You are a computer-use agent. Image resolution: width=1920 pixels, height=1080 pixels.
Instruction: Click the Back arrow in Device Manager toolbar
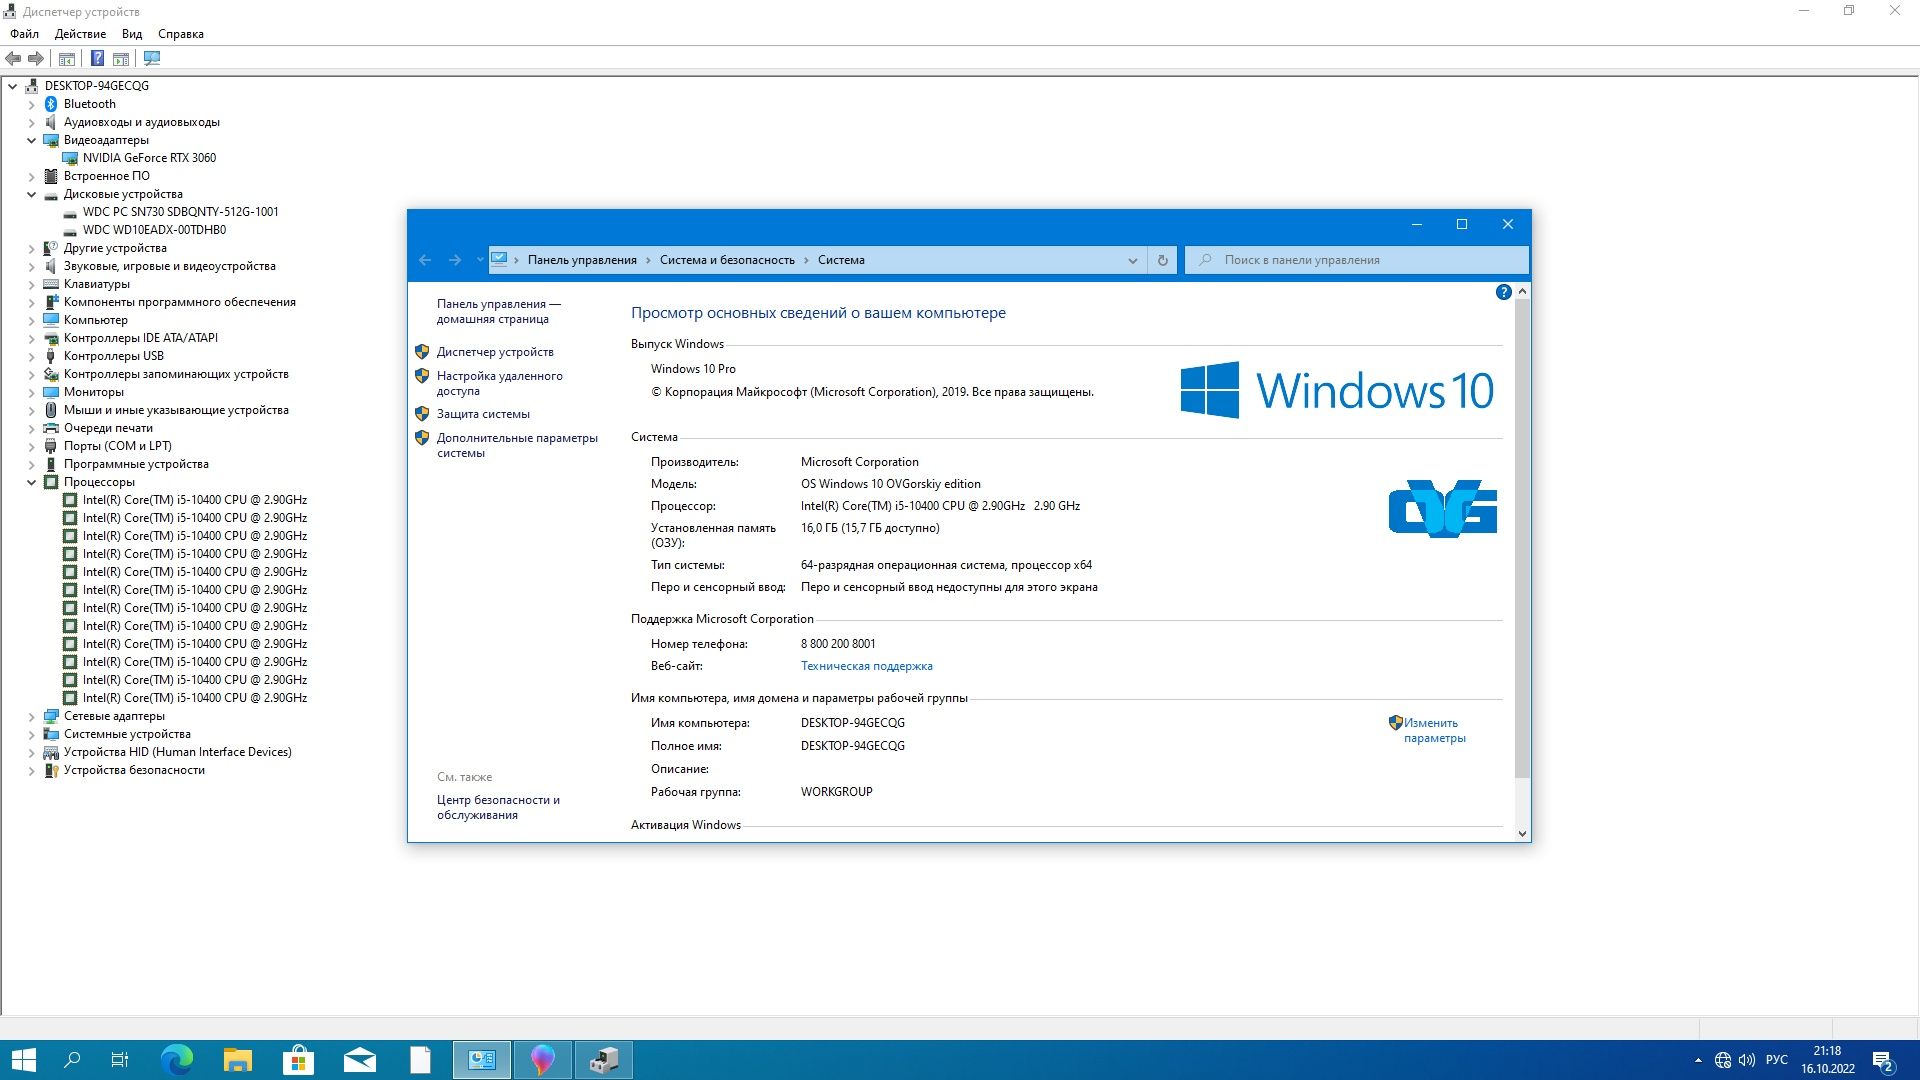[x=13, y=58]
